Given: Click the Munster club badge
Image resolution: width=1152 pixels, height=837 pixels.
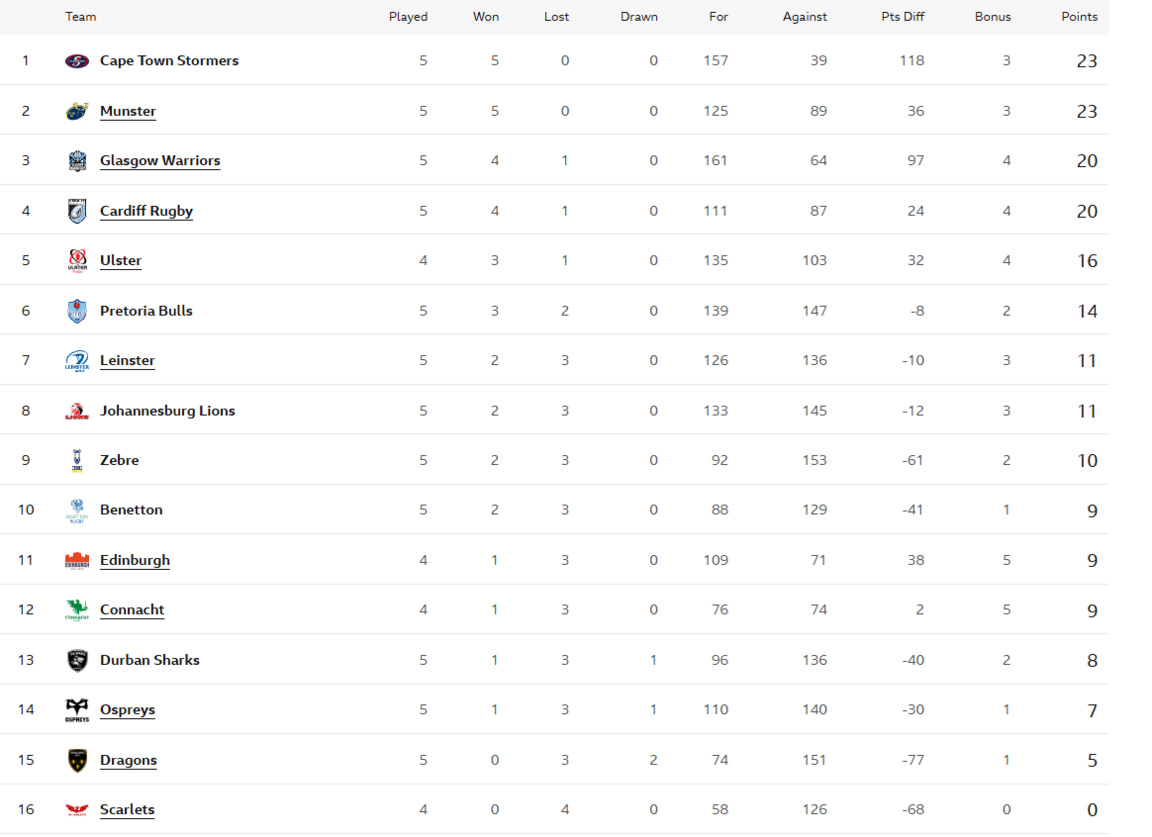Looking at the screenshot, I should coord(78,110).
